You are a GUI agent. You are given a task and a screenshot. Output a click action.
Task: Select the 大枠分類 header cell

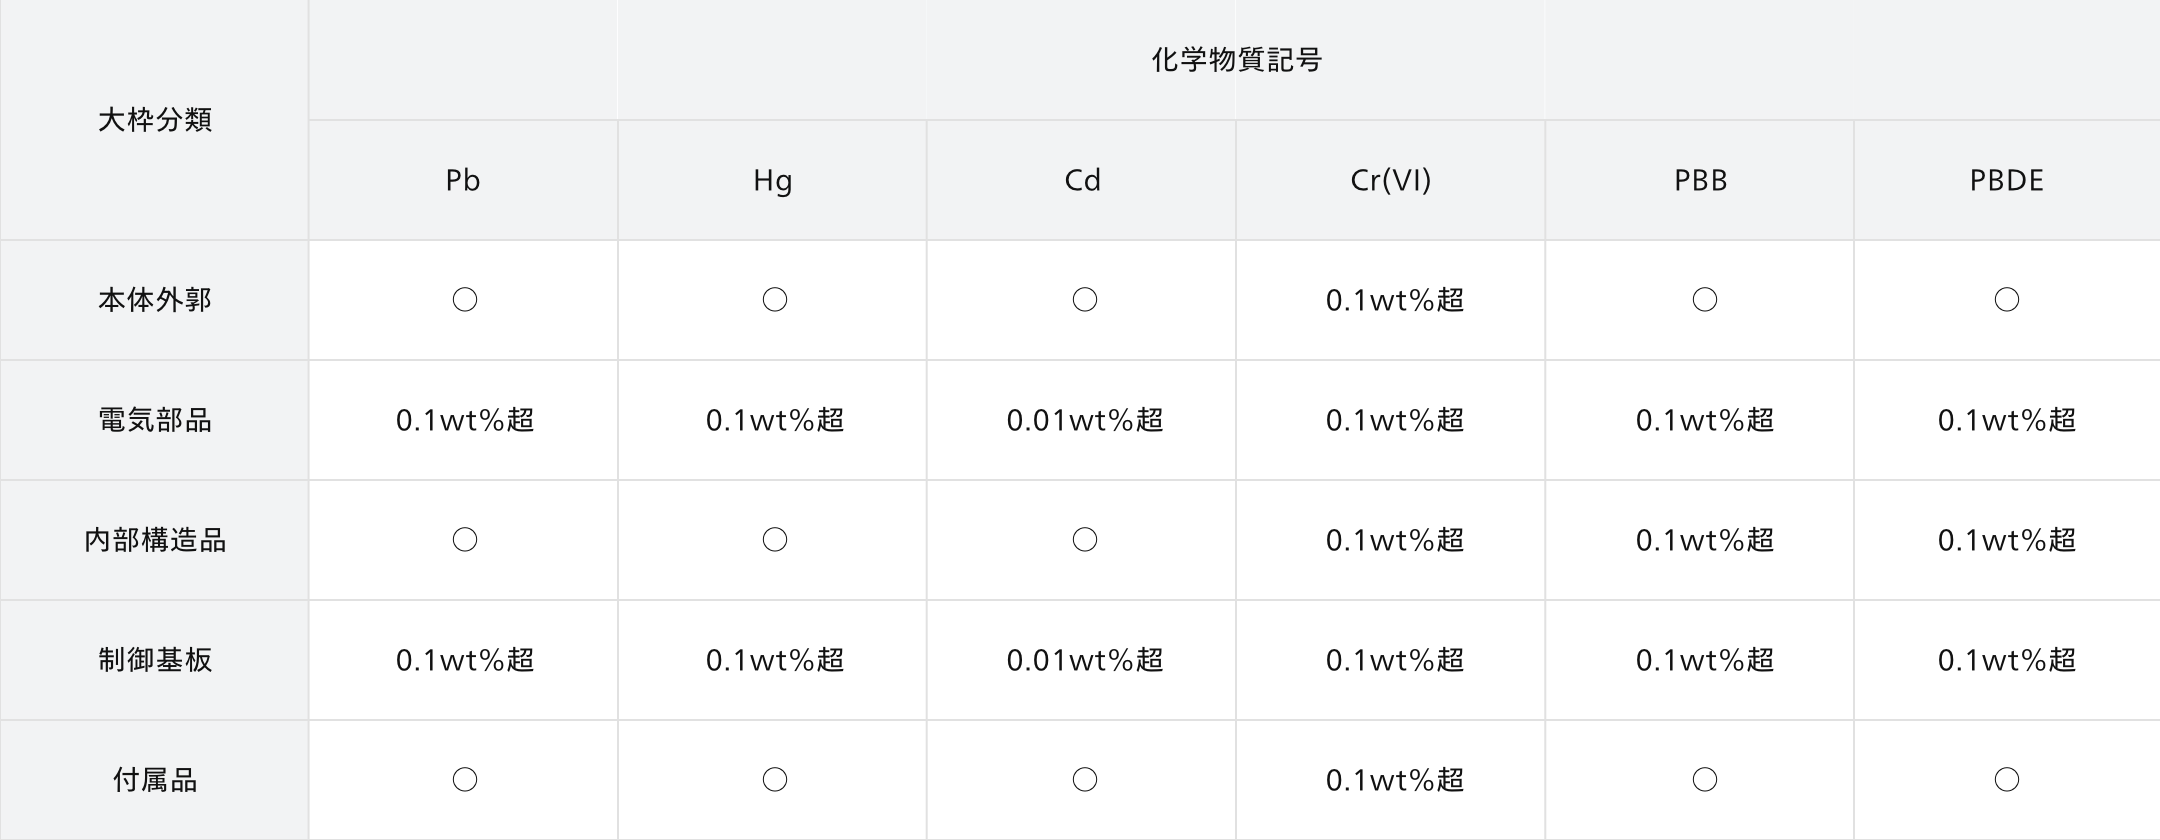coord(154,120)
